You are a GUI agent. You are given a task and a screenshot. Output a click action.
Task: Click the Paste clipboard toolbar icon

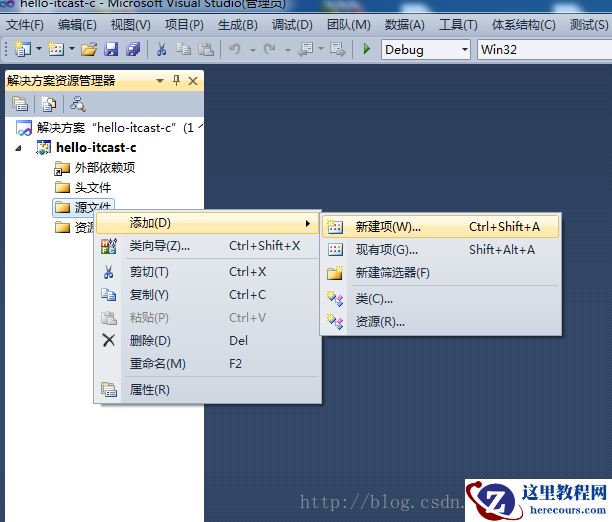tap(206, 50)
